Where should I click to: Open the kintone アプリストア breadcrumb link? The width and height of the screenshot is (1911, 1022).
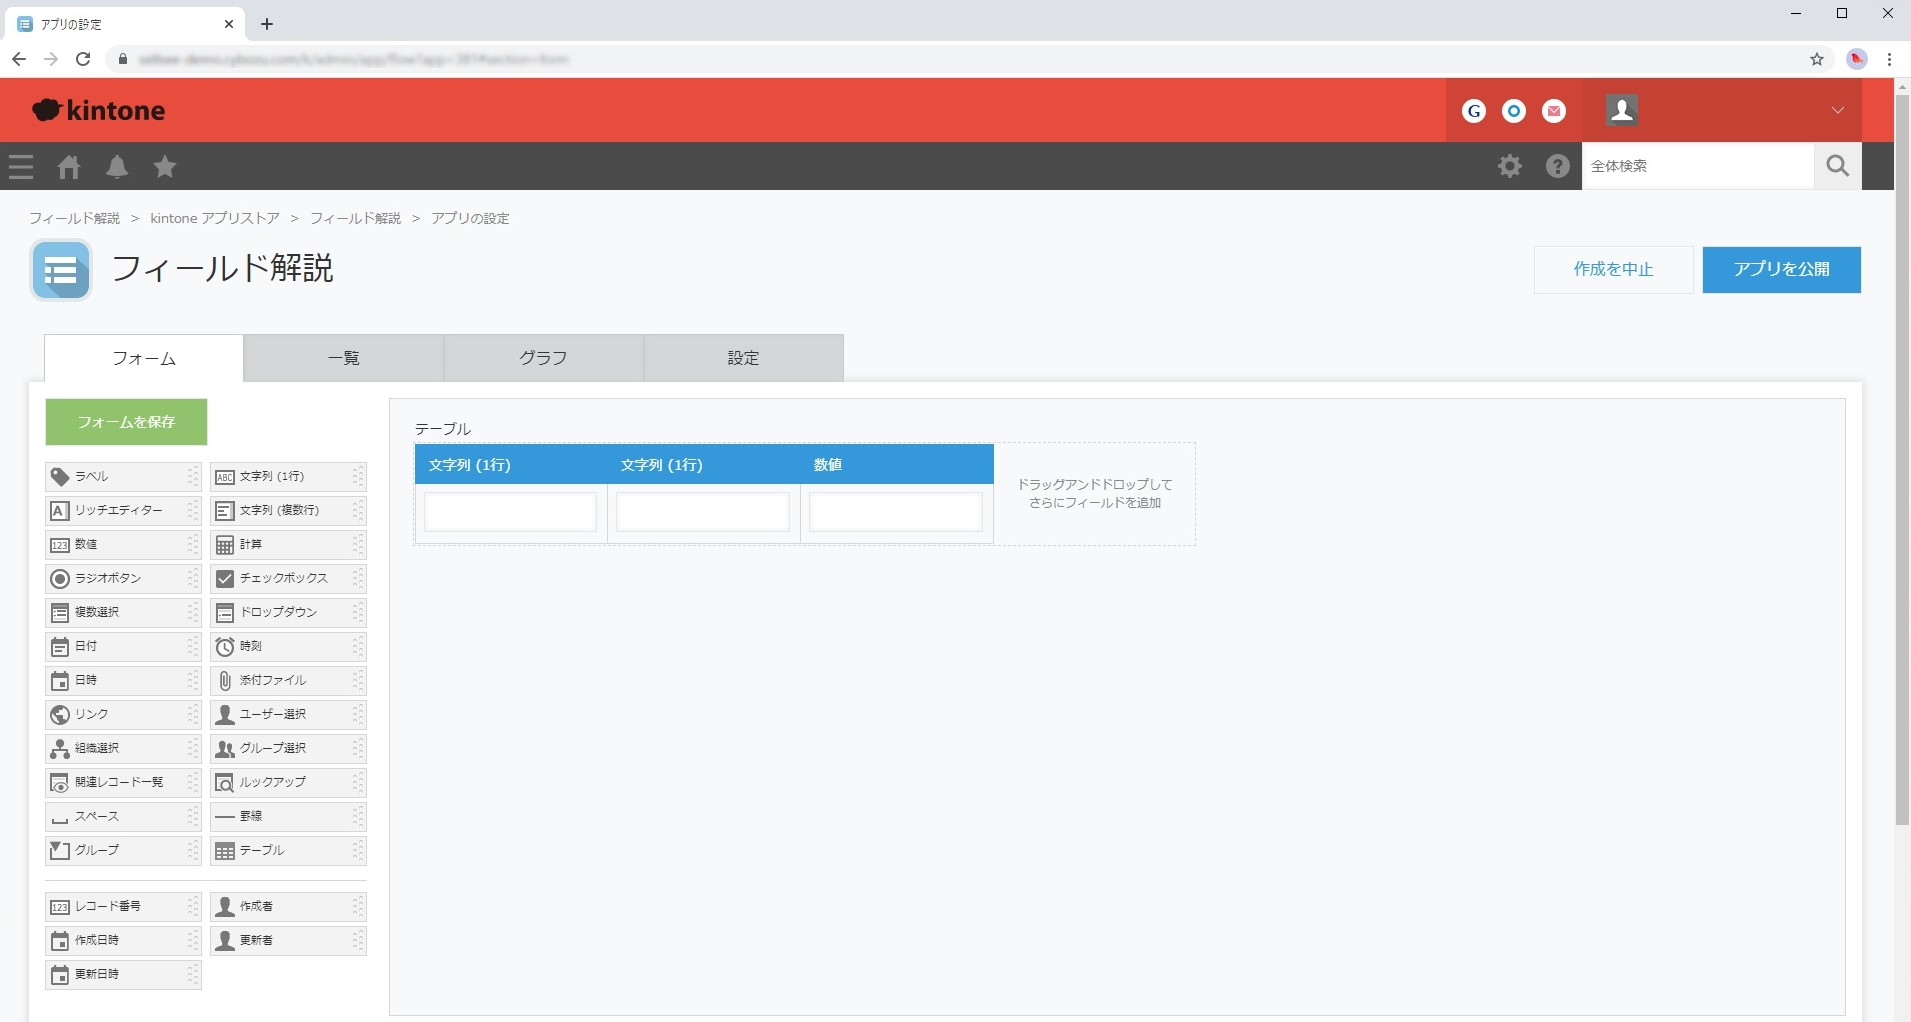pos(215,218)
